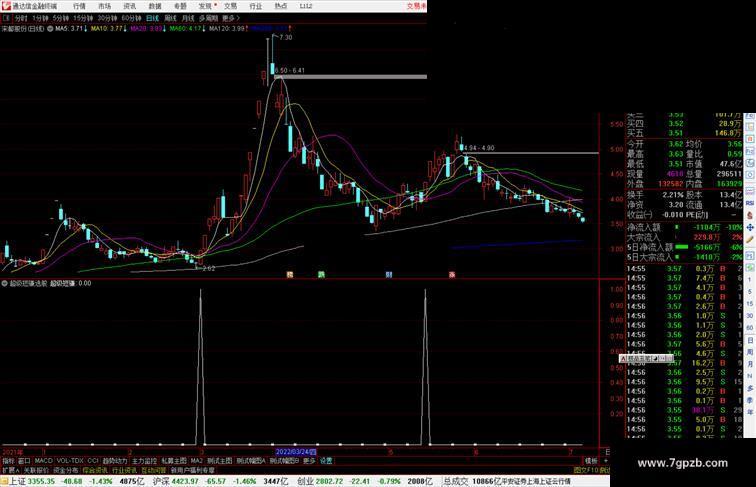The width and height of the screenshot is (756, 487).
Task: Switch sub-chart to MACD indicator
Action: (43, 461)
